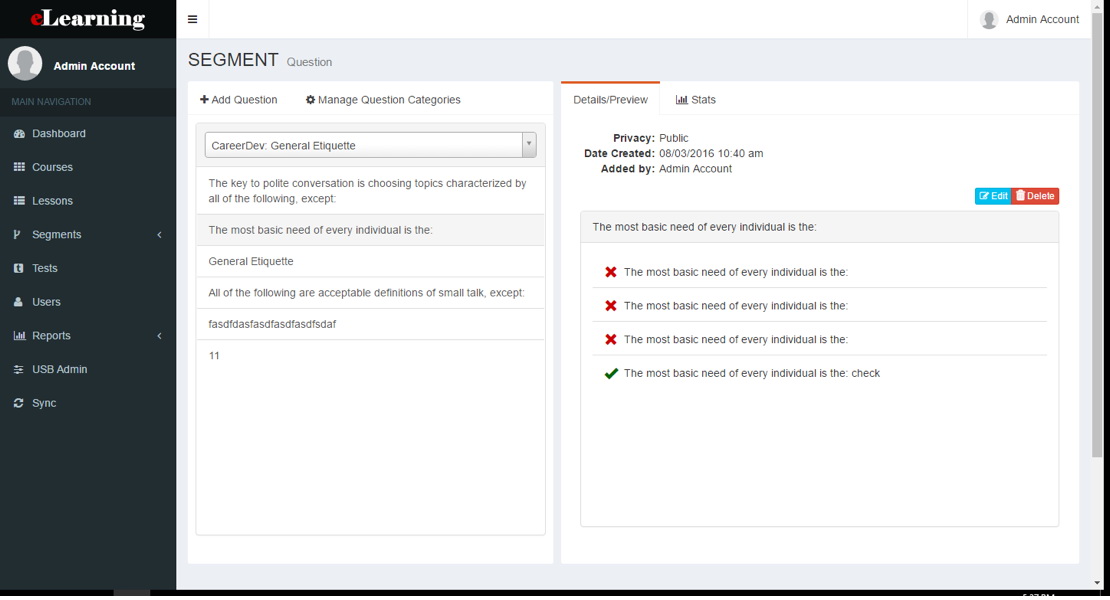Select the Lessons list icon
The height and width of the screenshot is (600, 1110).
(21, 200)
